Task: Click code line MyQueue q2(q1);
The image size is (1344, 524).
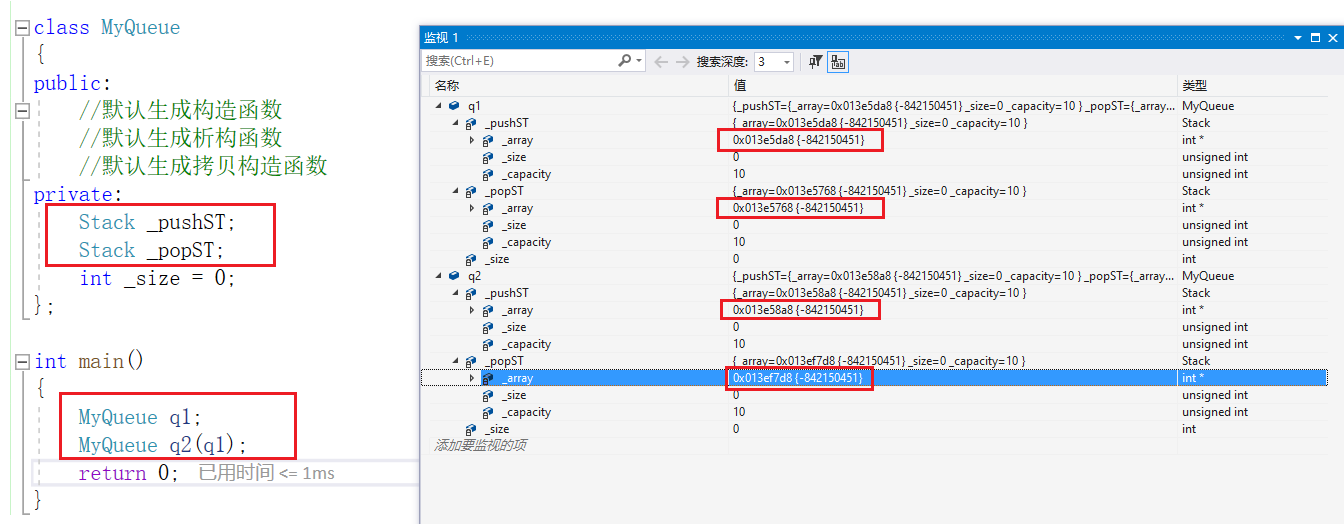Action: tap(162, 445)
